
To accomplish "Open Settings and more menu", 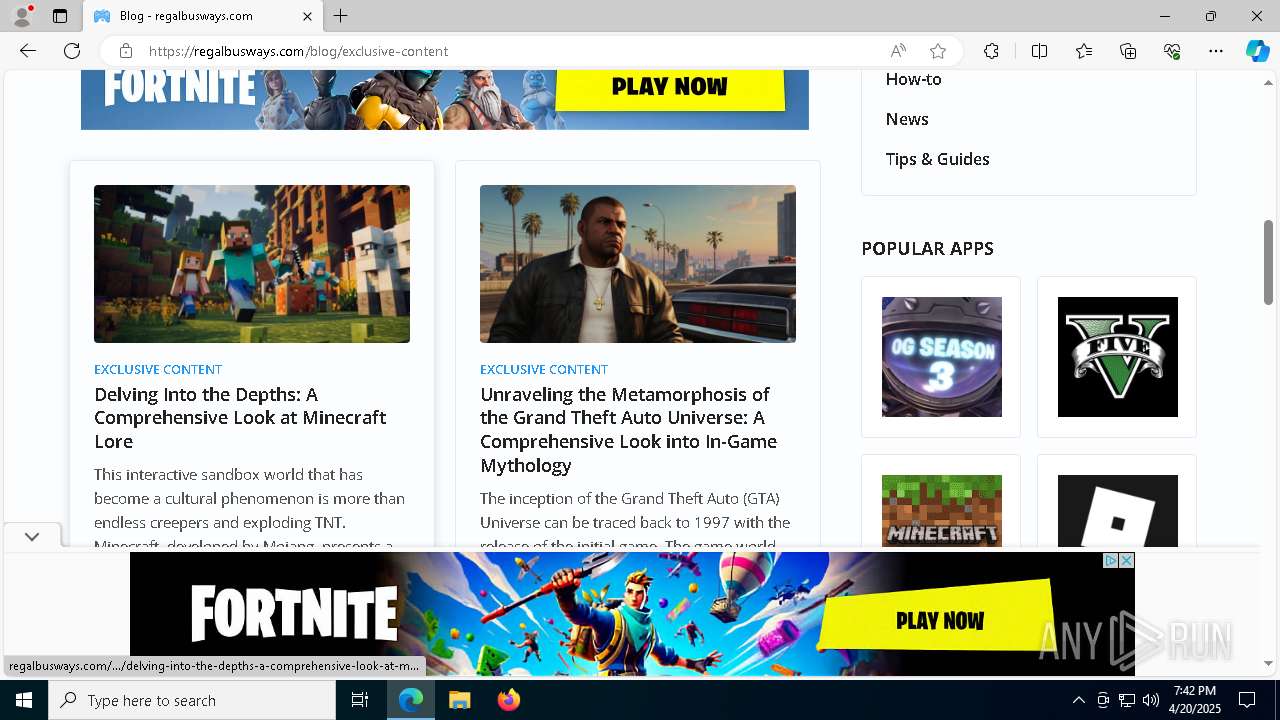I will click(1216, 51).
